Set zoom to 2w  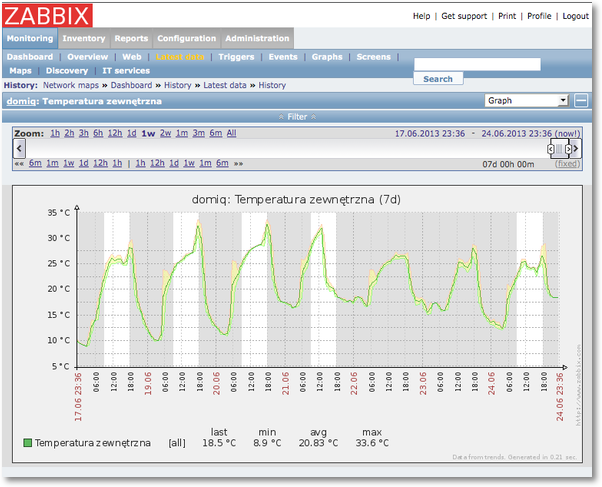(165, 133)
